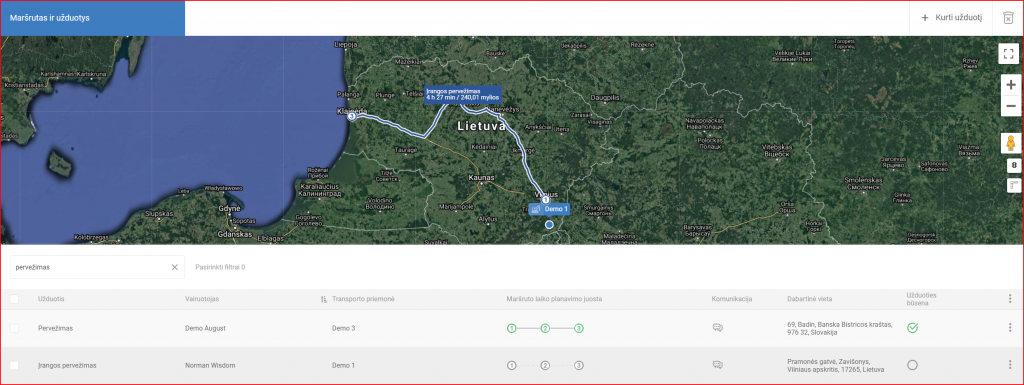Zoom out on the map
The width and height of the screenshot is (1024, 385).
click(1011, 106)
